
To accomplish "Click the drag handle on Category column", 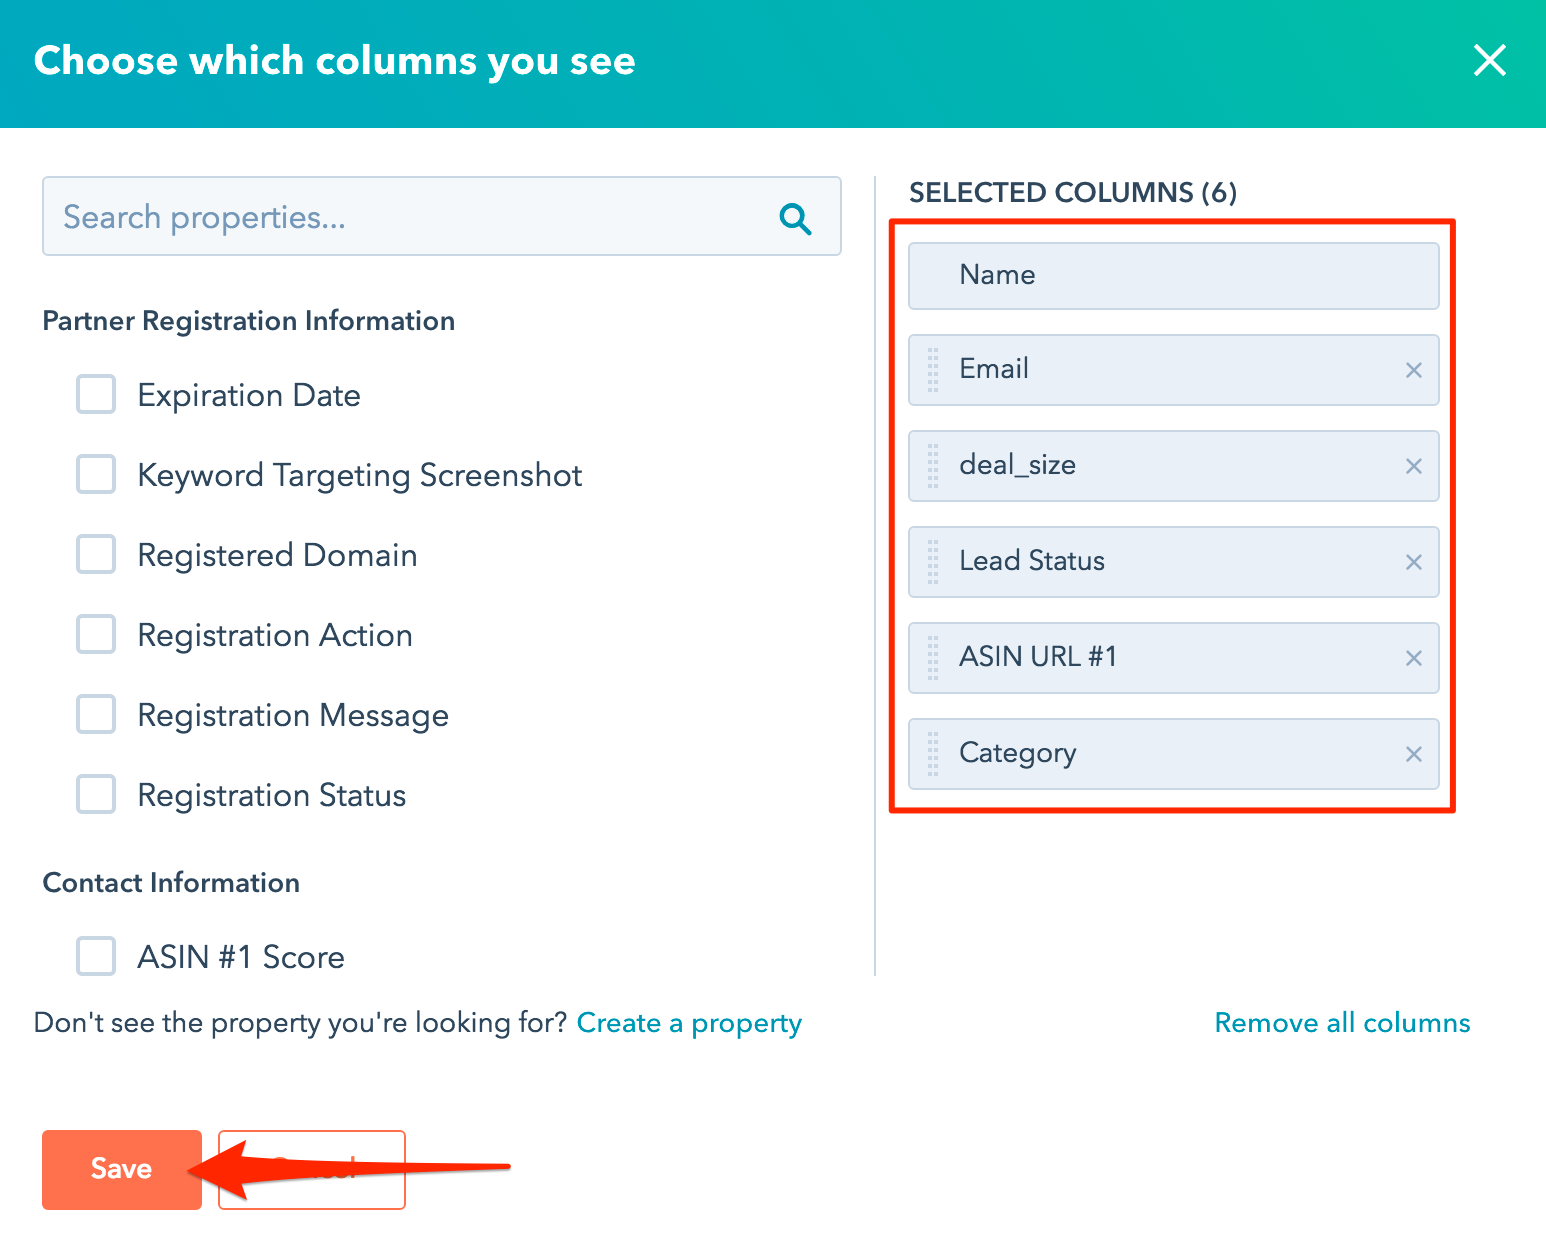I will pos(933,754).
